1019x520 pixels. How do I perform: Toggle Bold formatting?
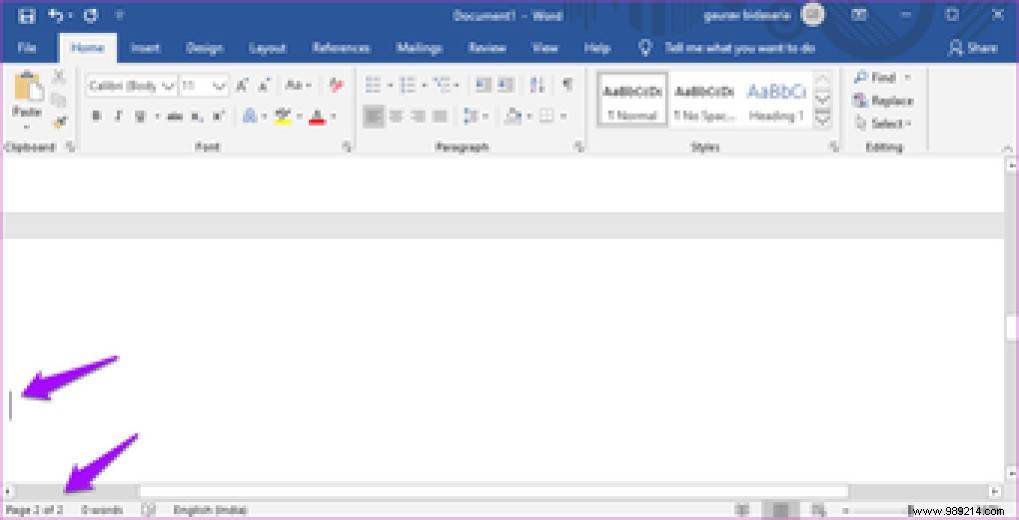tap(96, 116)
